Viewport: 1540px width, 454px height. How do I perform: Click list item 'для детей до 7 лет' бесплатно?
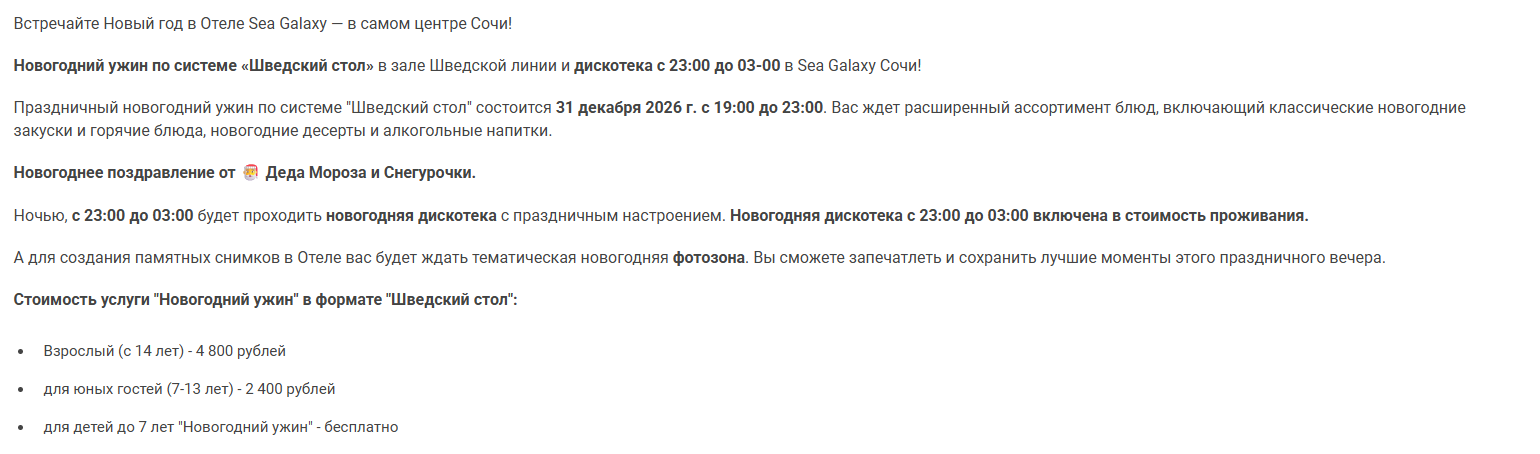(221, 427)
